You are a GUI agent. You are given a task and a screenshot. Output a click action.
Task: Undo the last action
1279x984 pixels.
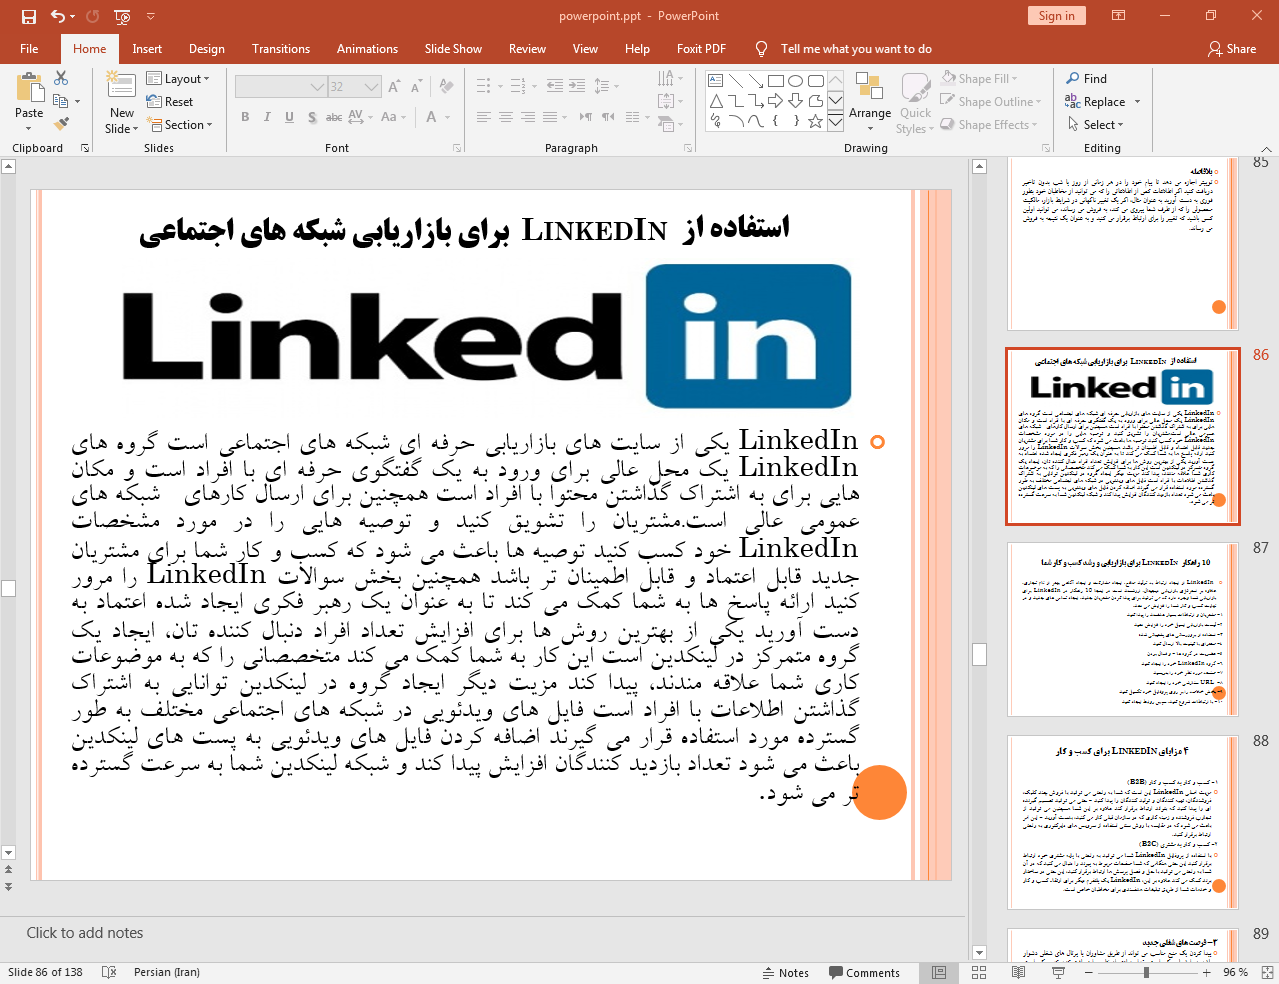pos(58,16)
